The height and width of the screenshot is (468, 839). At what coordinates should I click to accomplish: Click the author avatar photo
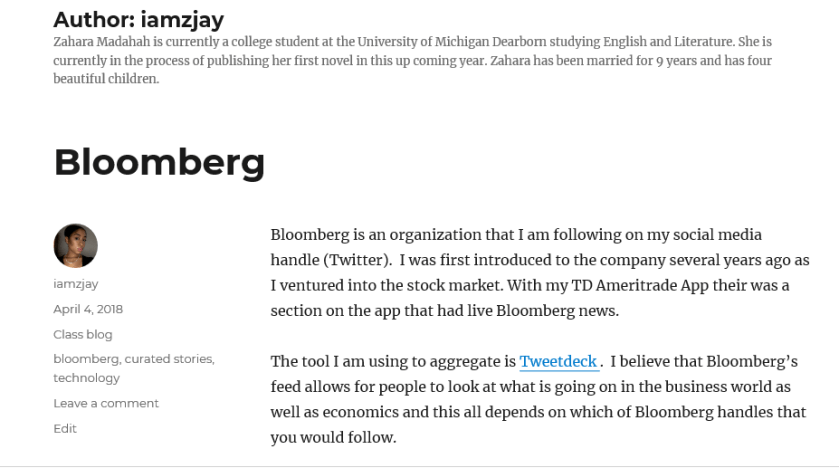(75, 246)
